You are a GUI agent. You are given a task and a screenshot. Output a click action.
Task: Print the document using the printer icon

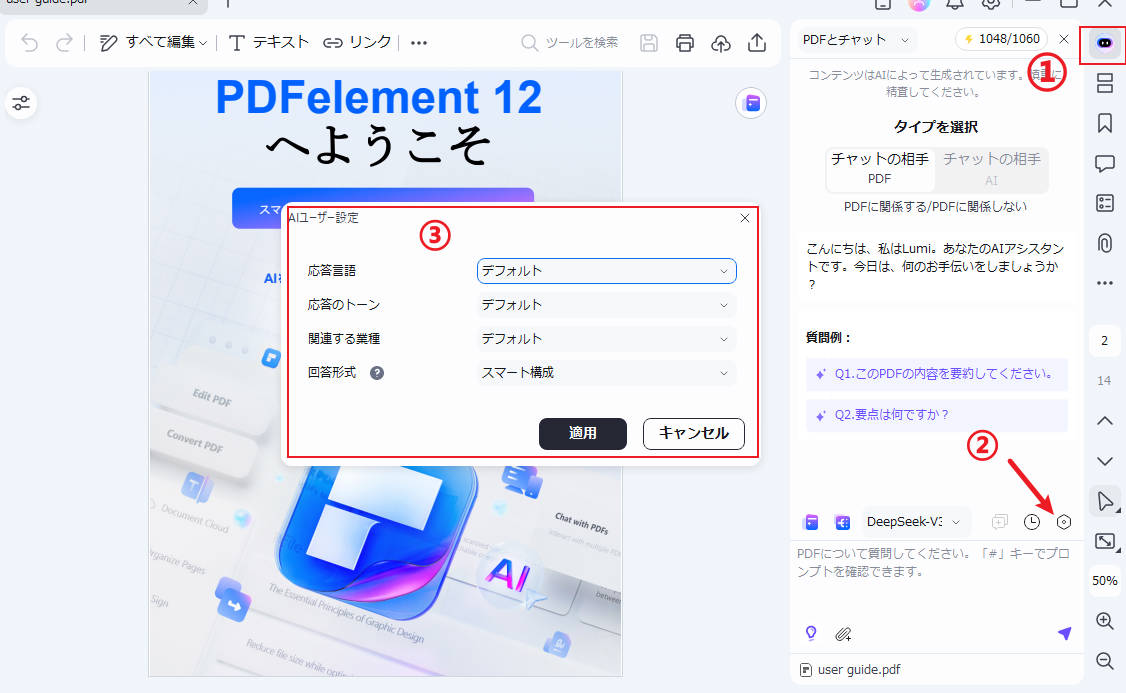click(x=685, y=43)
